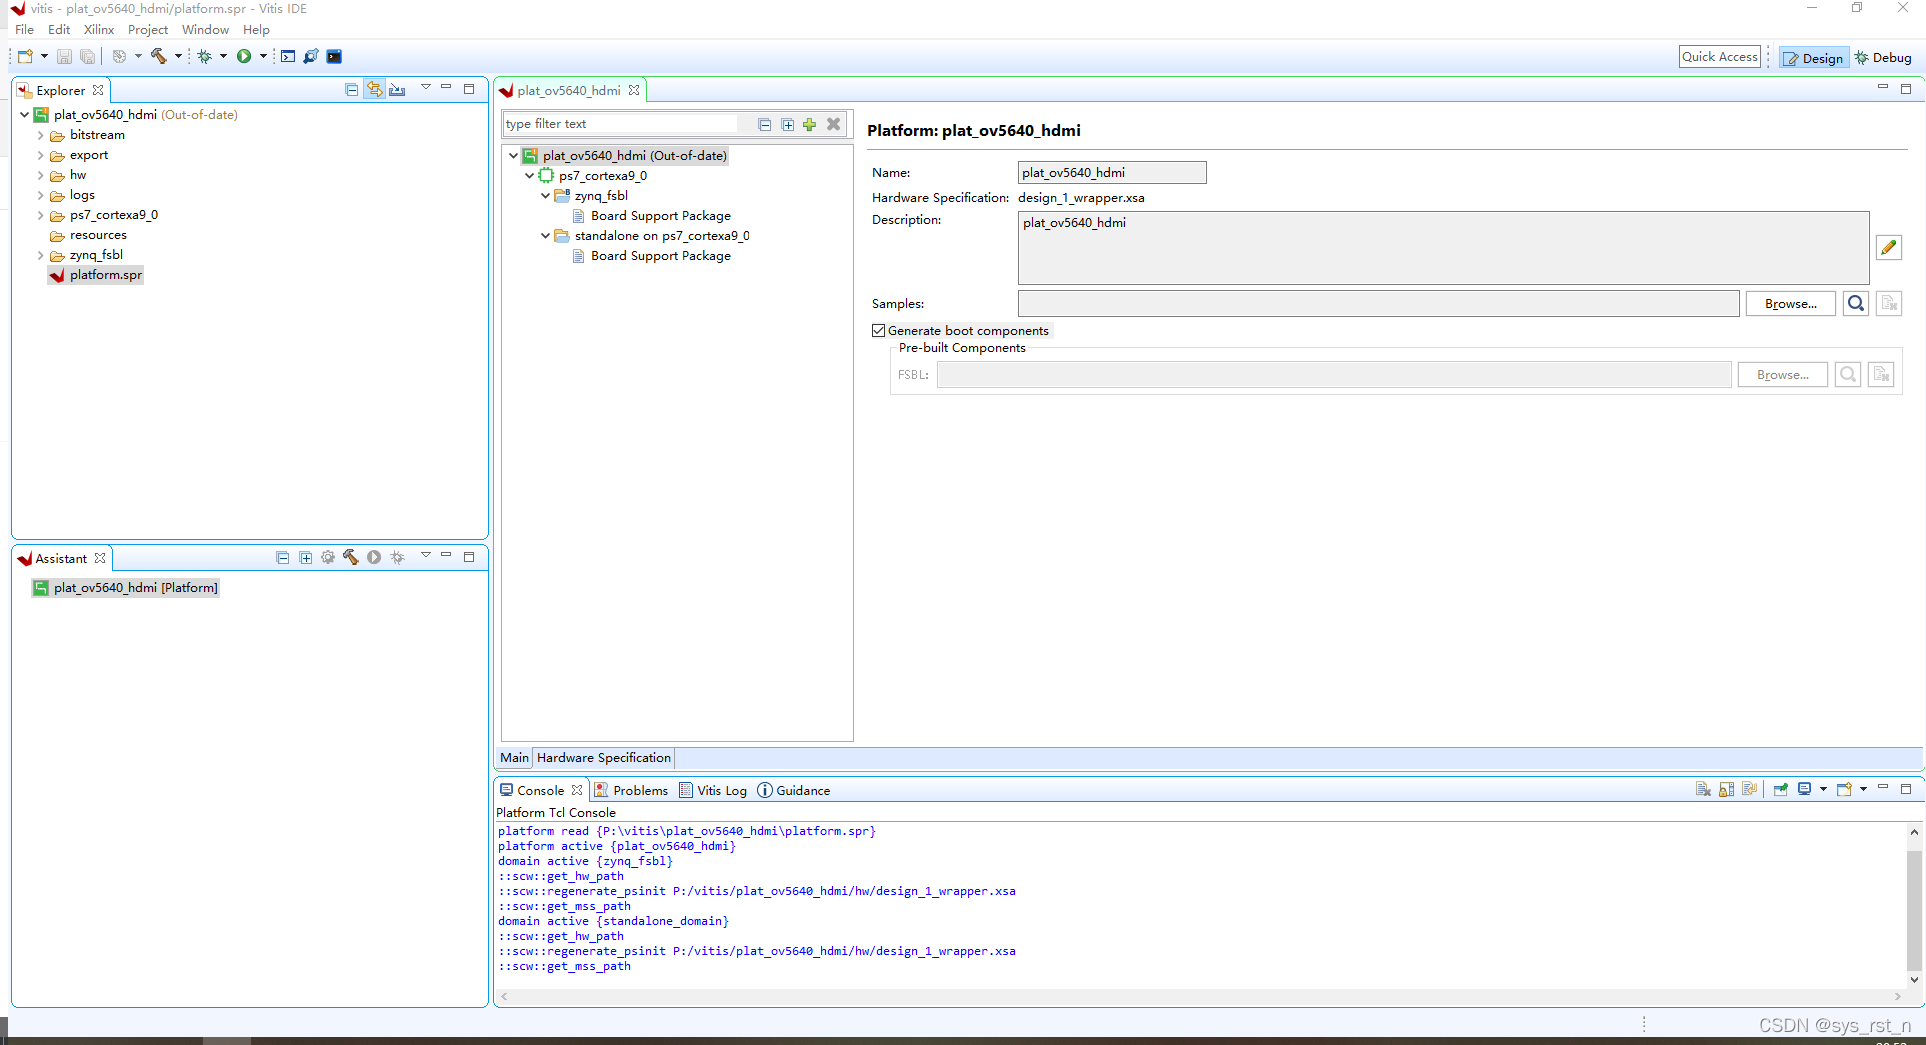This screenshot has height=1045, width=1926.
Task: Collapse plat_ov5640_hdmi project in Explorer
Action: tap(25, 115)
